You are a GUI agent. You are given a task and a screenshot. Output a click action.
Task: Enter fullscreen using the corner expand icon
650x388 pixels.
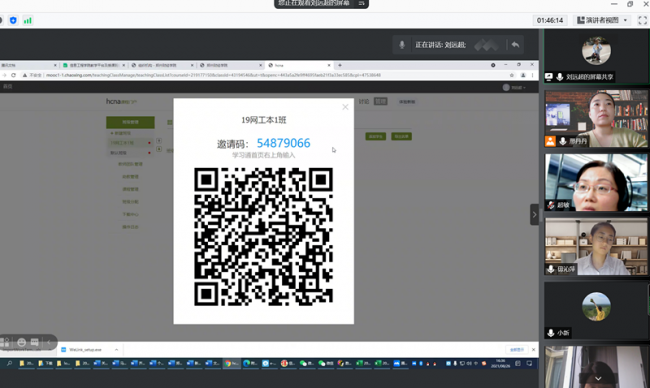pos(642,20)
